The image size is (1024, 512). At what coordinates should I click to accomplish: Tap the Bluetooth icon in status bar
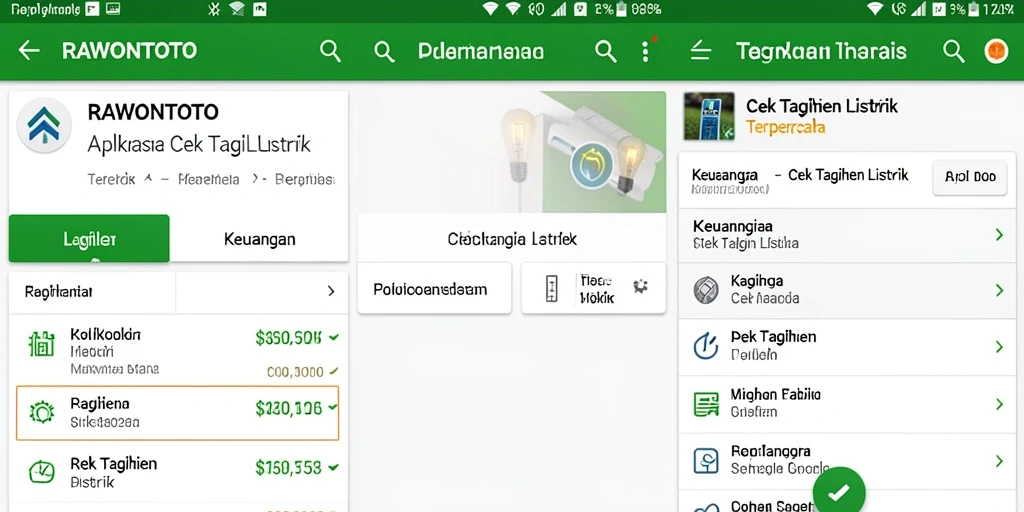point(213,8)
